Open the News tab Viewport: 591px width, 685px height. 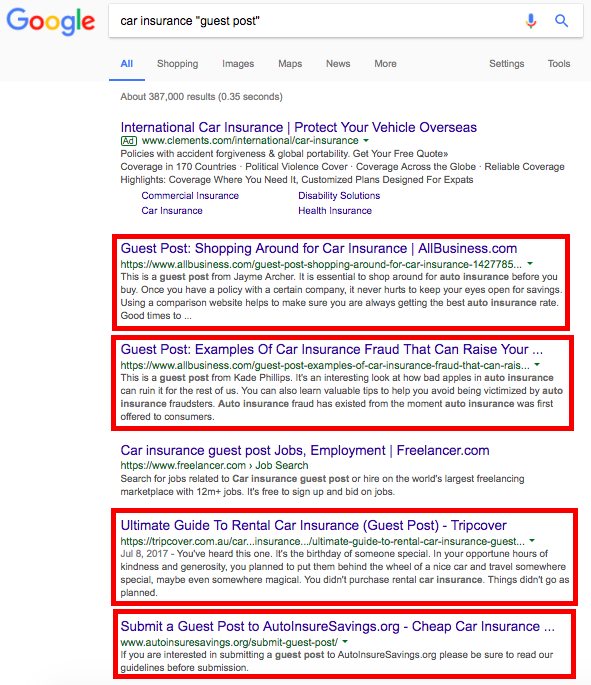[338, 64]
